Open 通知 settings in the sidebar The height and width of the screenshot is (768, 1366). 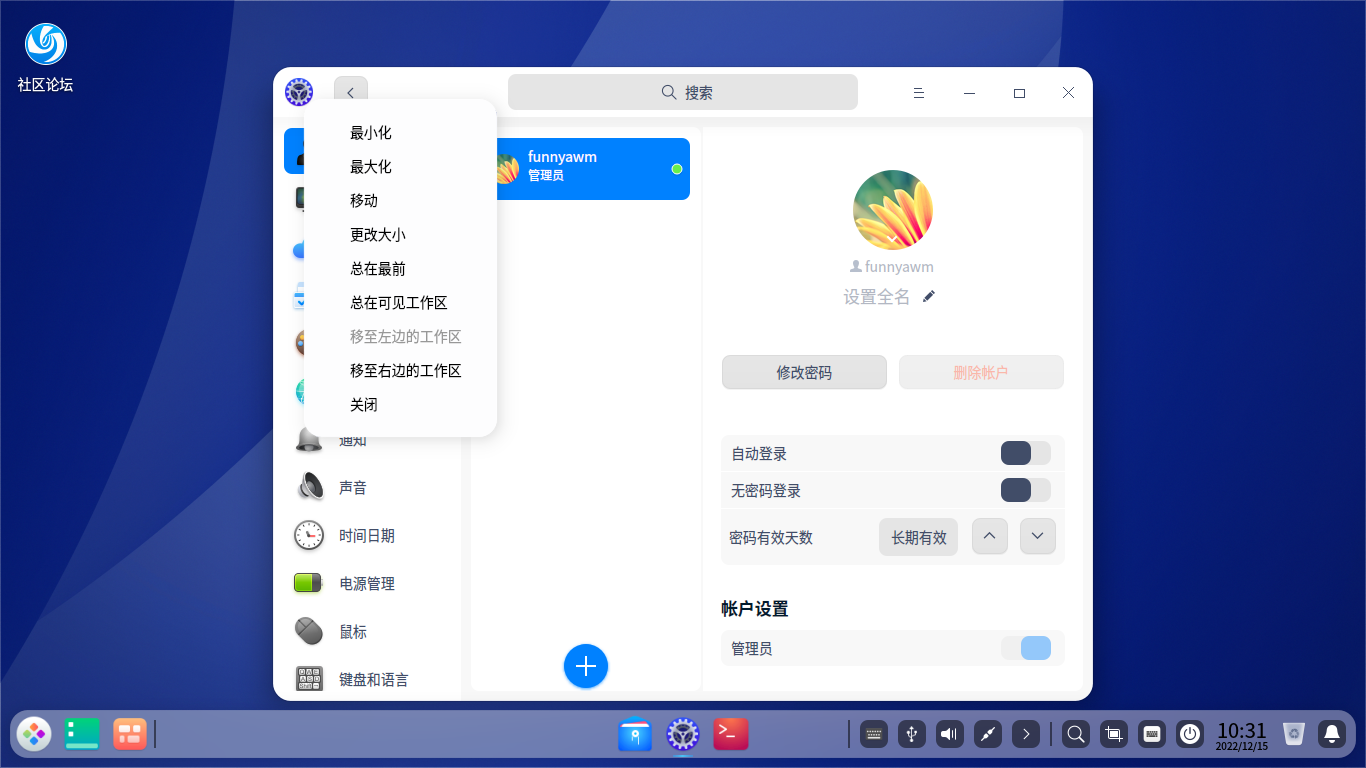[x=352, y=440]
